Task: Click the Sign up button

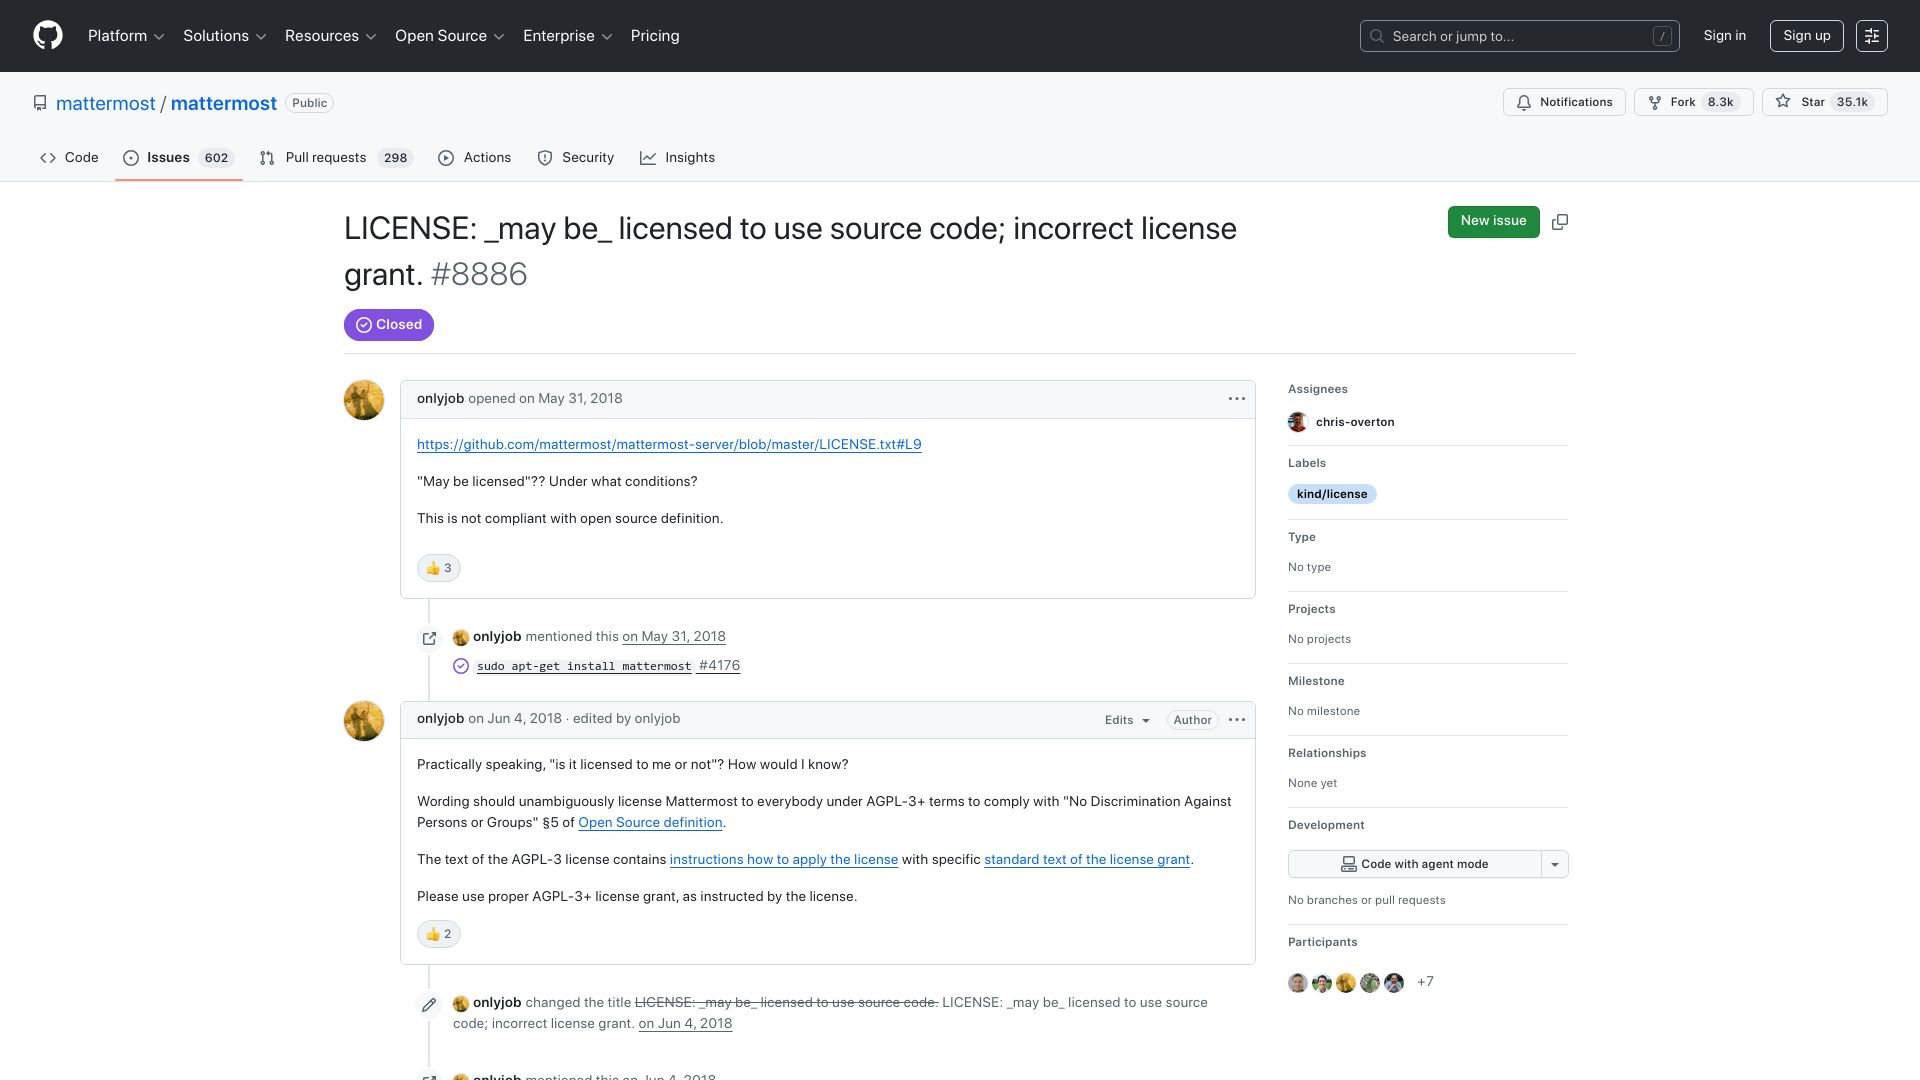Action: click(1807, 36)
